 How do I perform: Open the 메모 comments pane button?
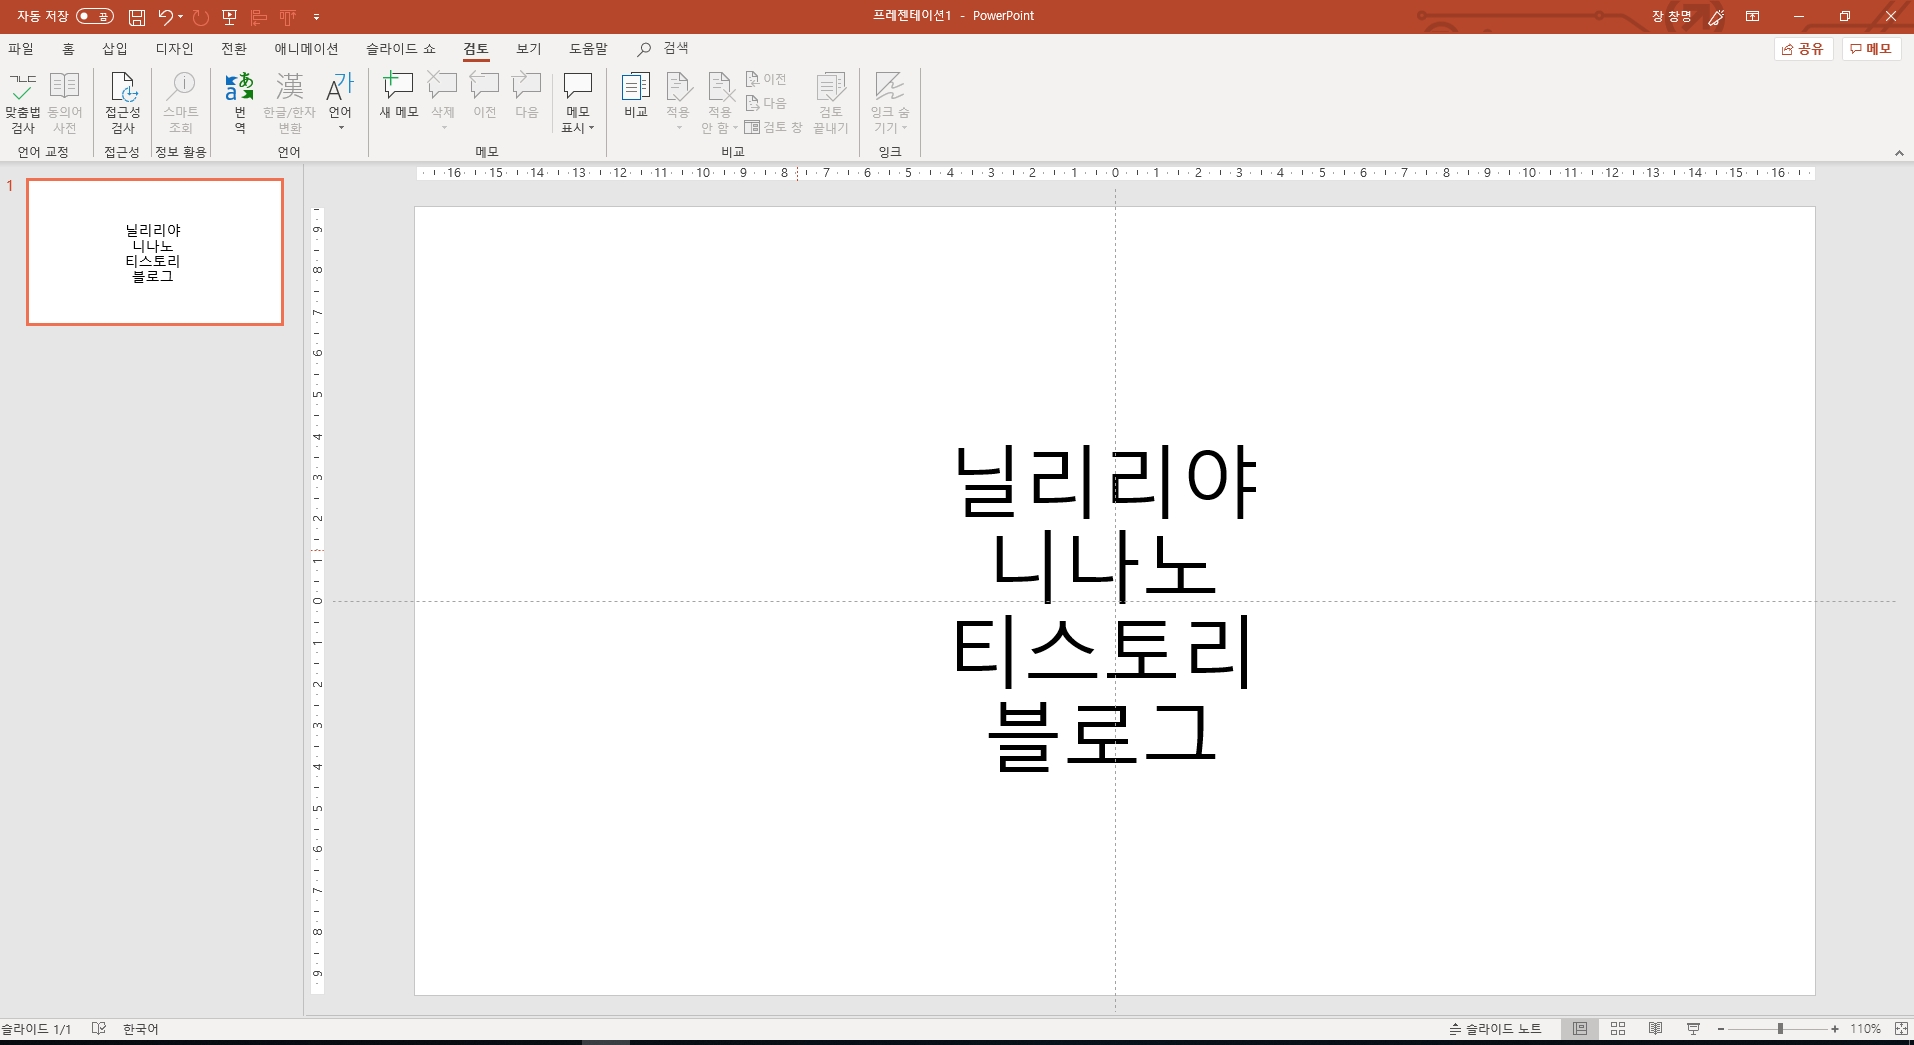coord(1871,49)
